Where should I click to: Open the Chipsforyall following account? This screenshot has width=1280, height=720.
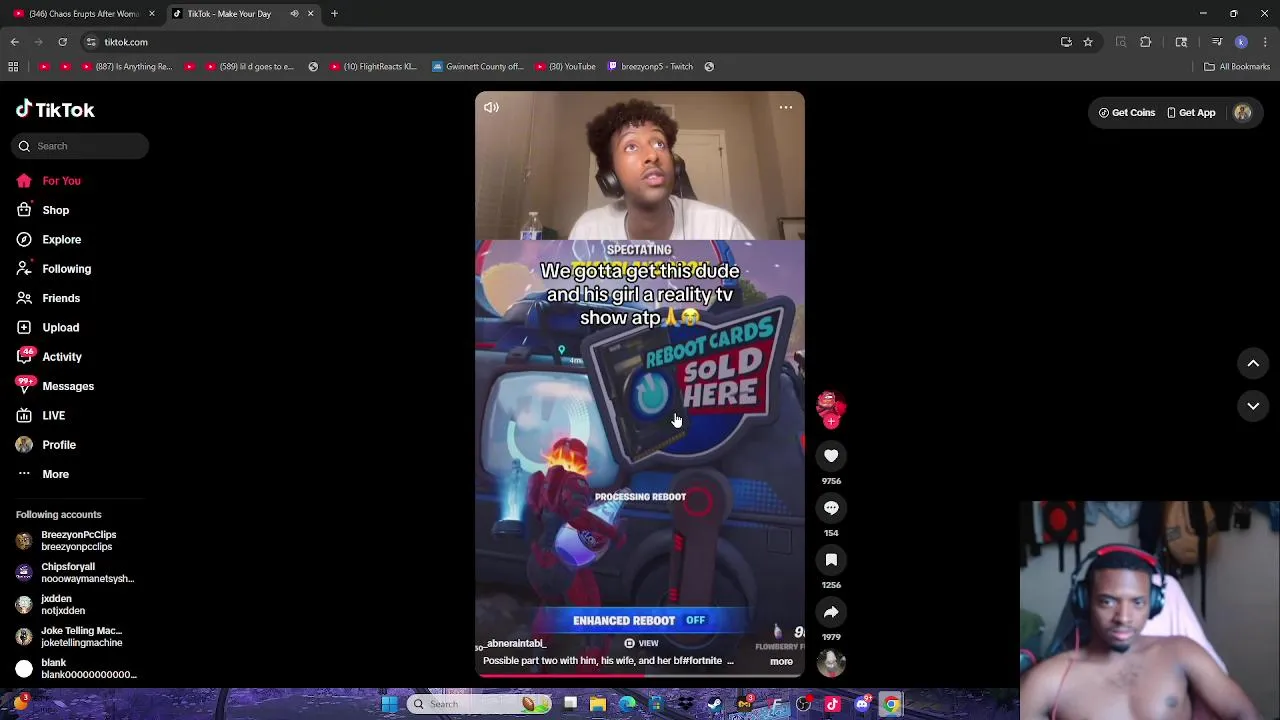coord(78,573)
